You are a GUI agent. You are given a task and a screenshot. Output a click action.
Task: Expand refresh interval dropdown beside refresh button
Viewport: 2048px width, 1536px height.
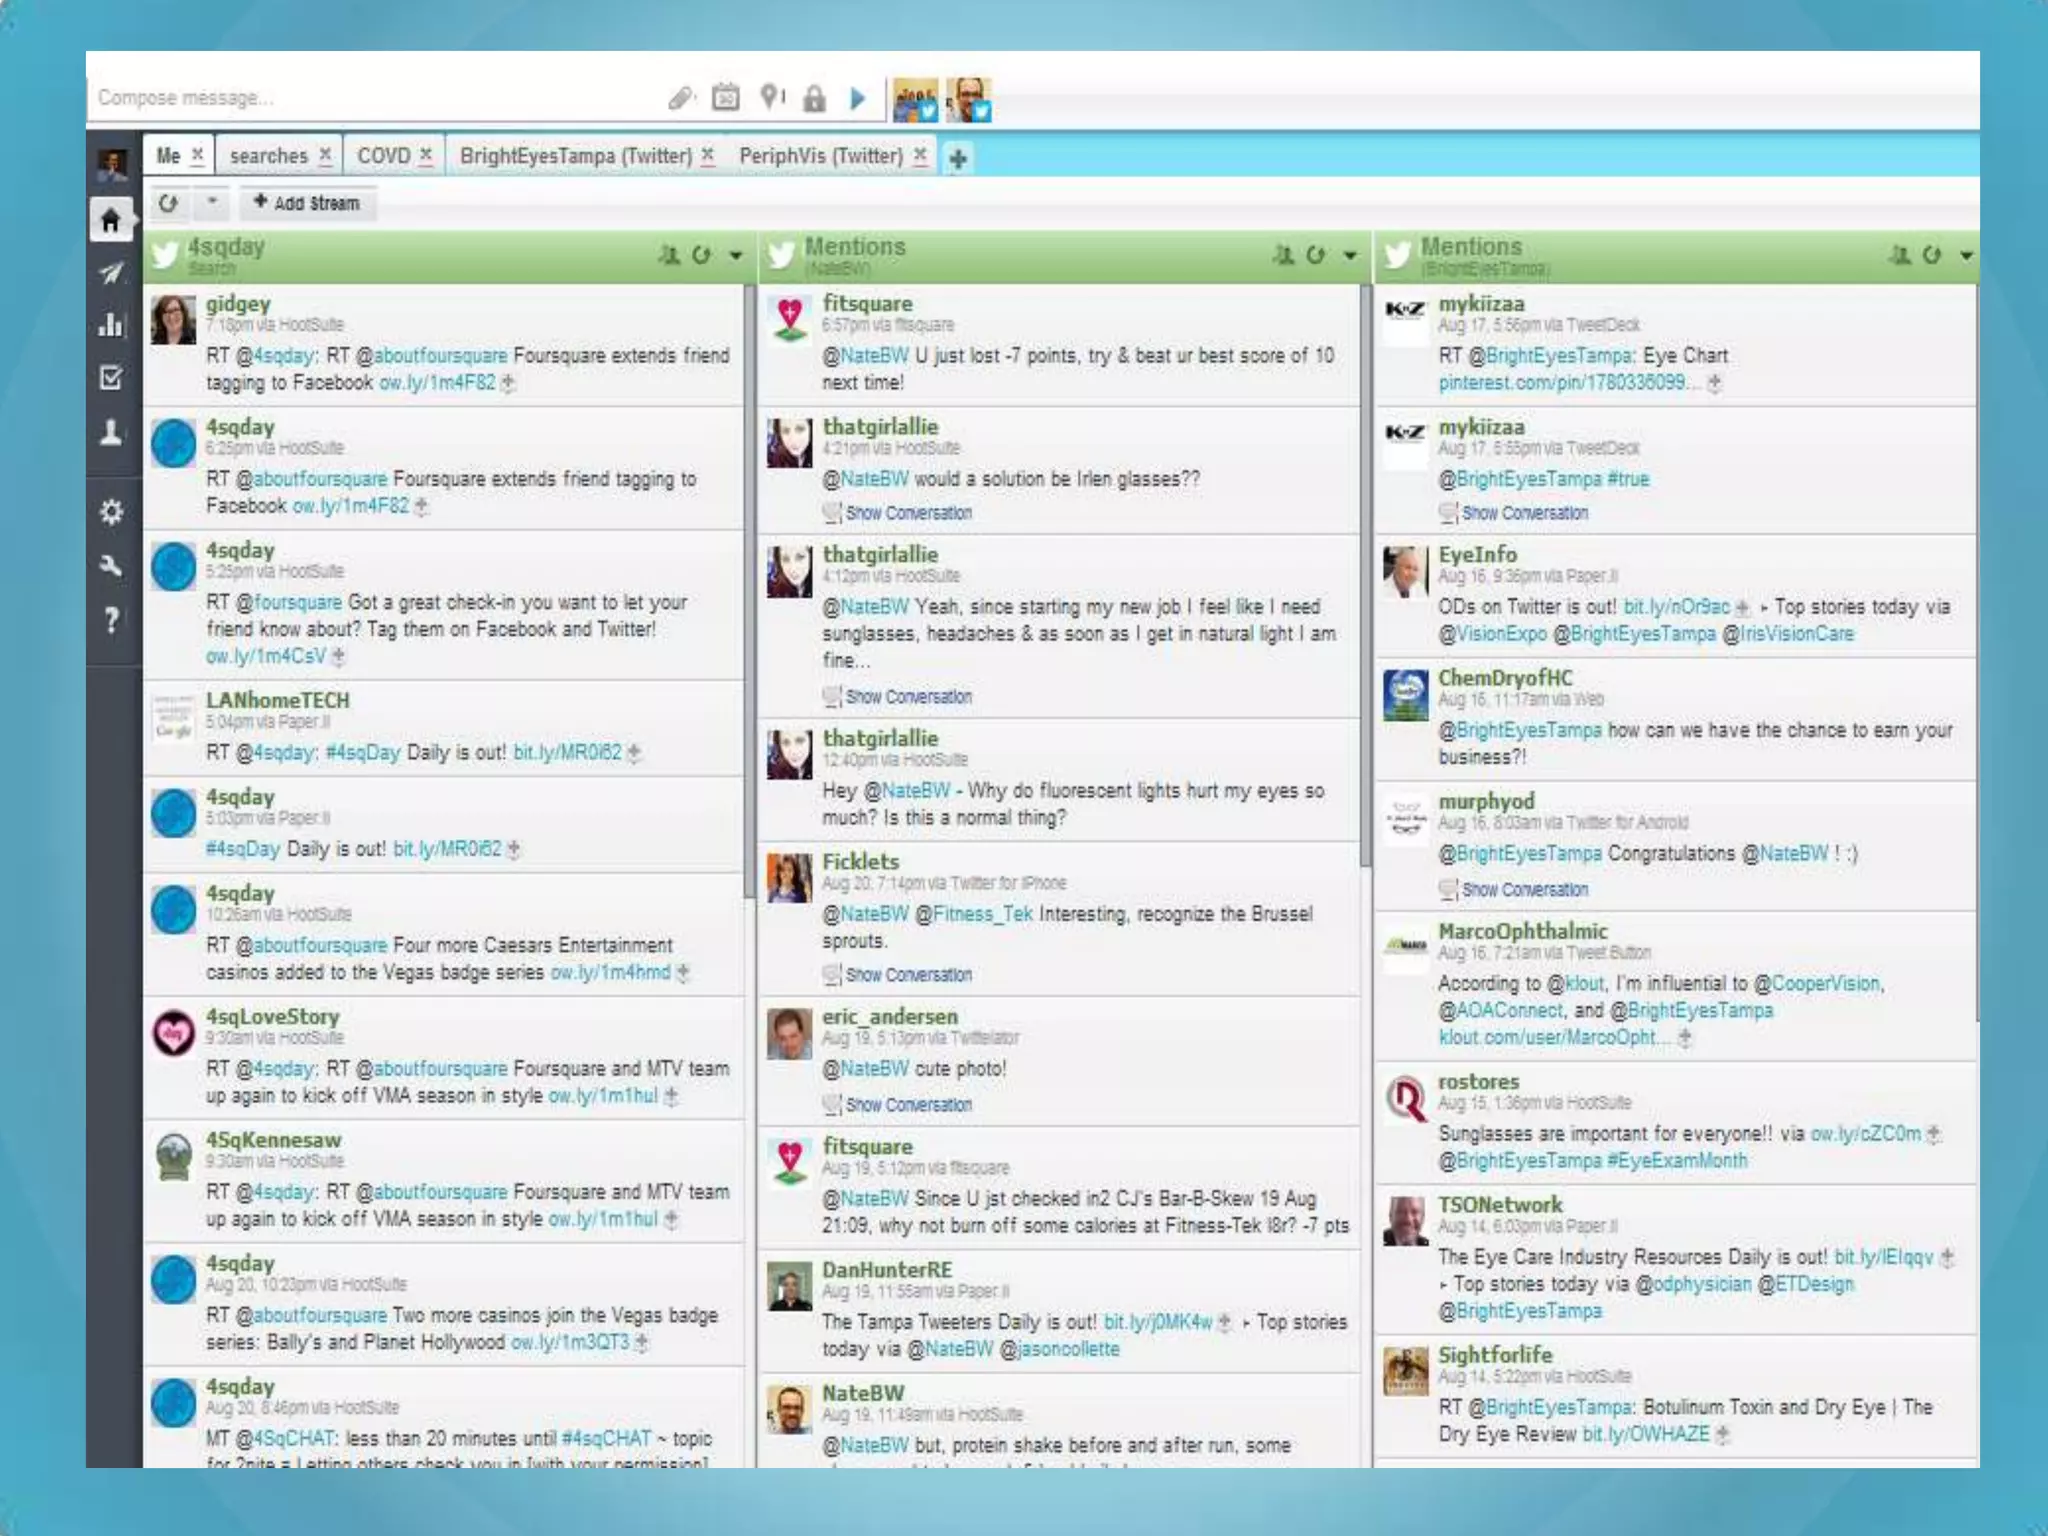coord(212,202)
